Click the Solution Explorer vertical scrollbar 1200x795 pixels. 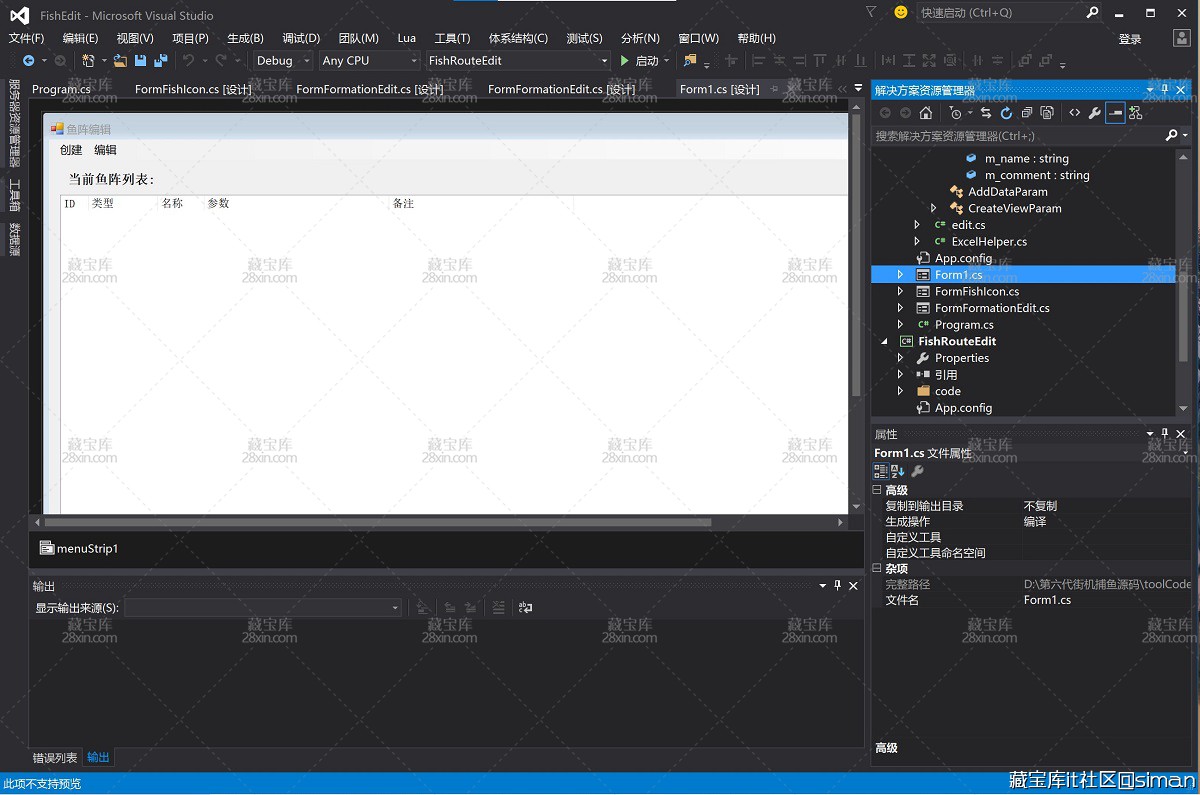[1184, 282]
